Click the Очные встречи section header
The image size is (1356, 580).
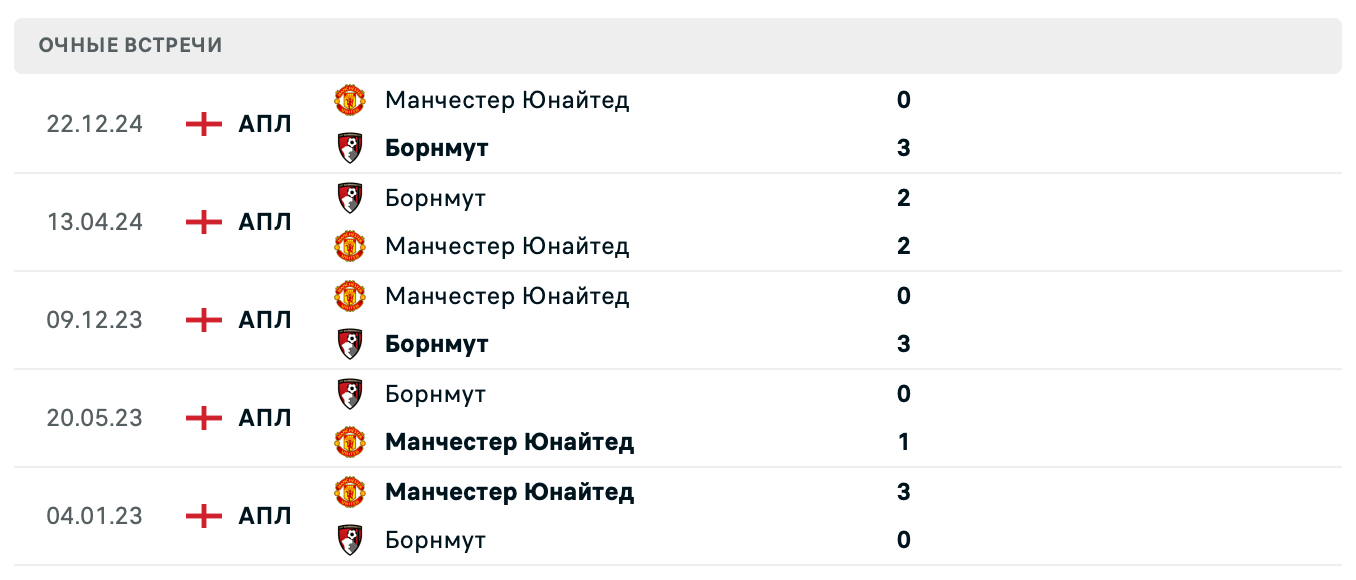[x=130, y=46]
